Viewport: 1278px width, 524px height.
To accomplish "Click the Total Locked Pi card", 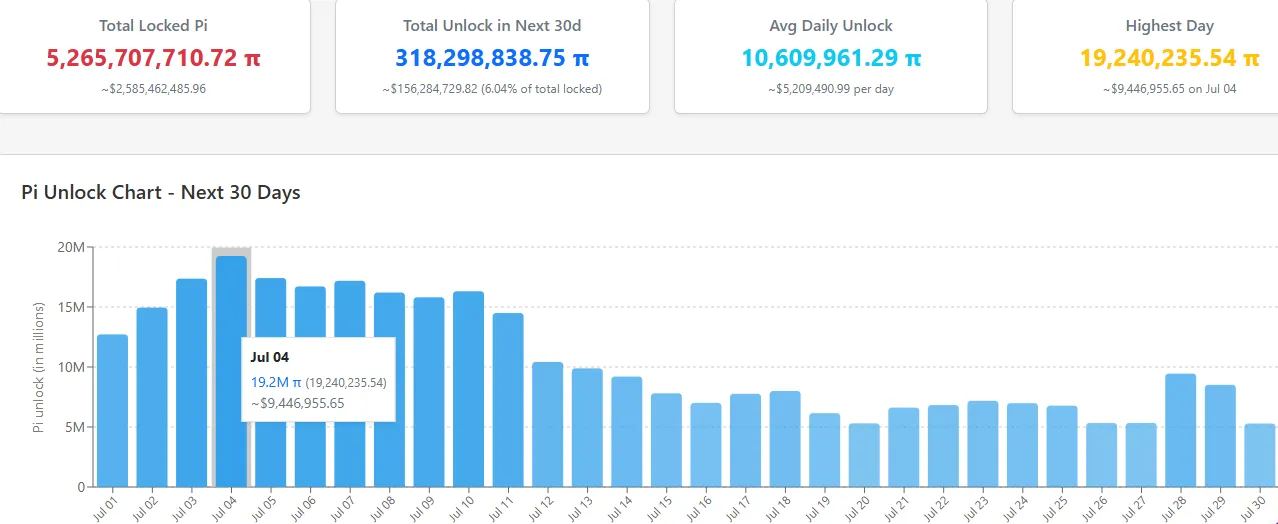I will tap(154, 55).
